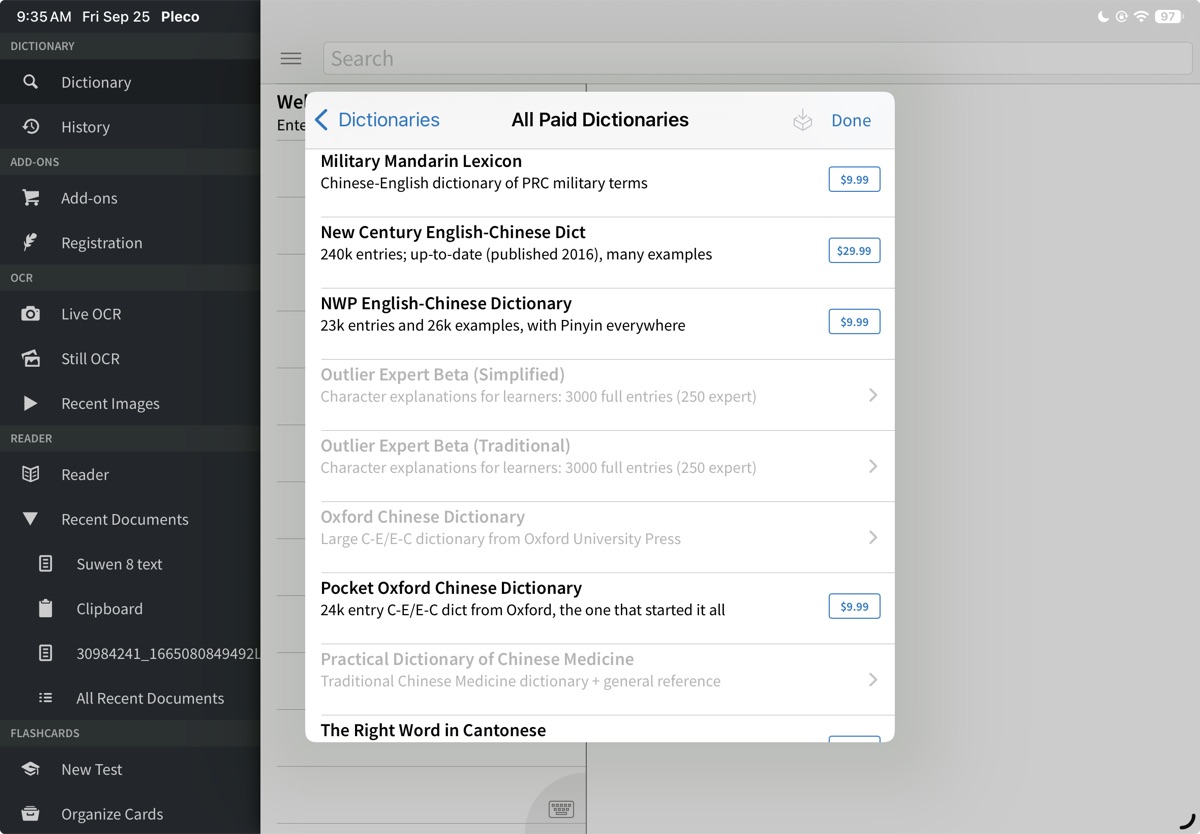1200x834 pixels.
Task: Tap the keyboard icon at bottom
Action: click(561, 808)
